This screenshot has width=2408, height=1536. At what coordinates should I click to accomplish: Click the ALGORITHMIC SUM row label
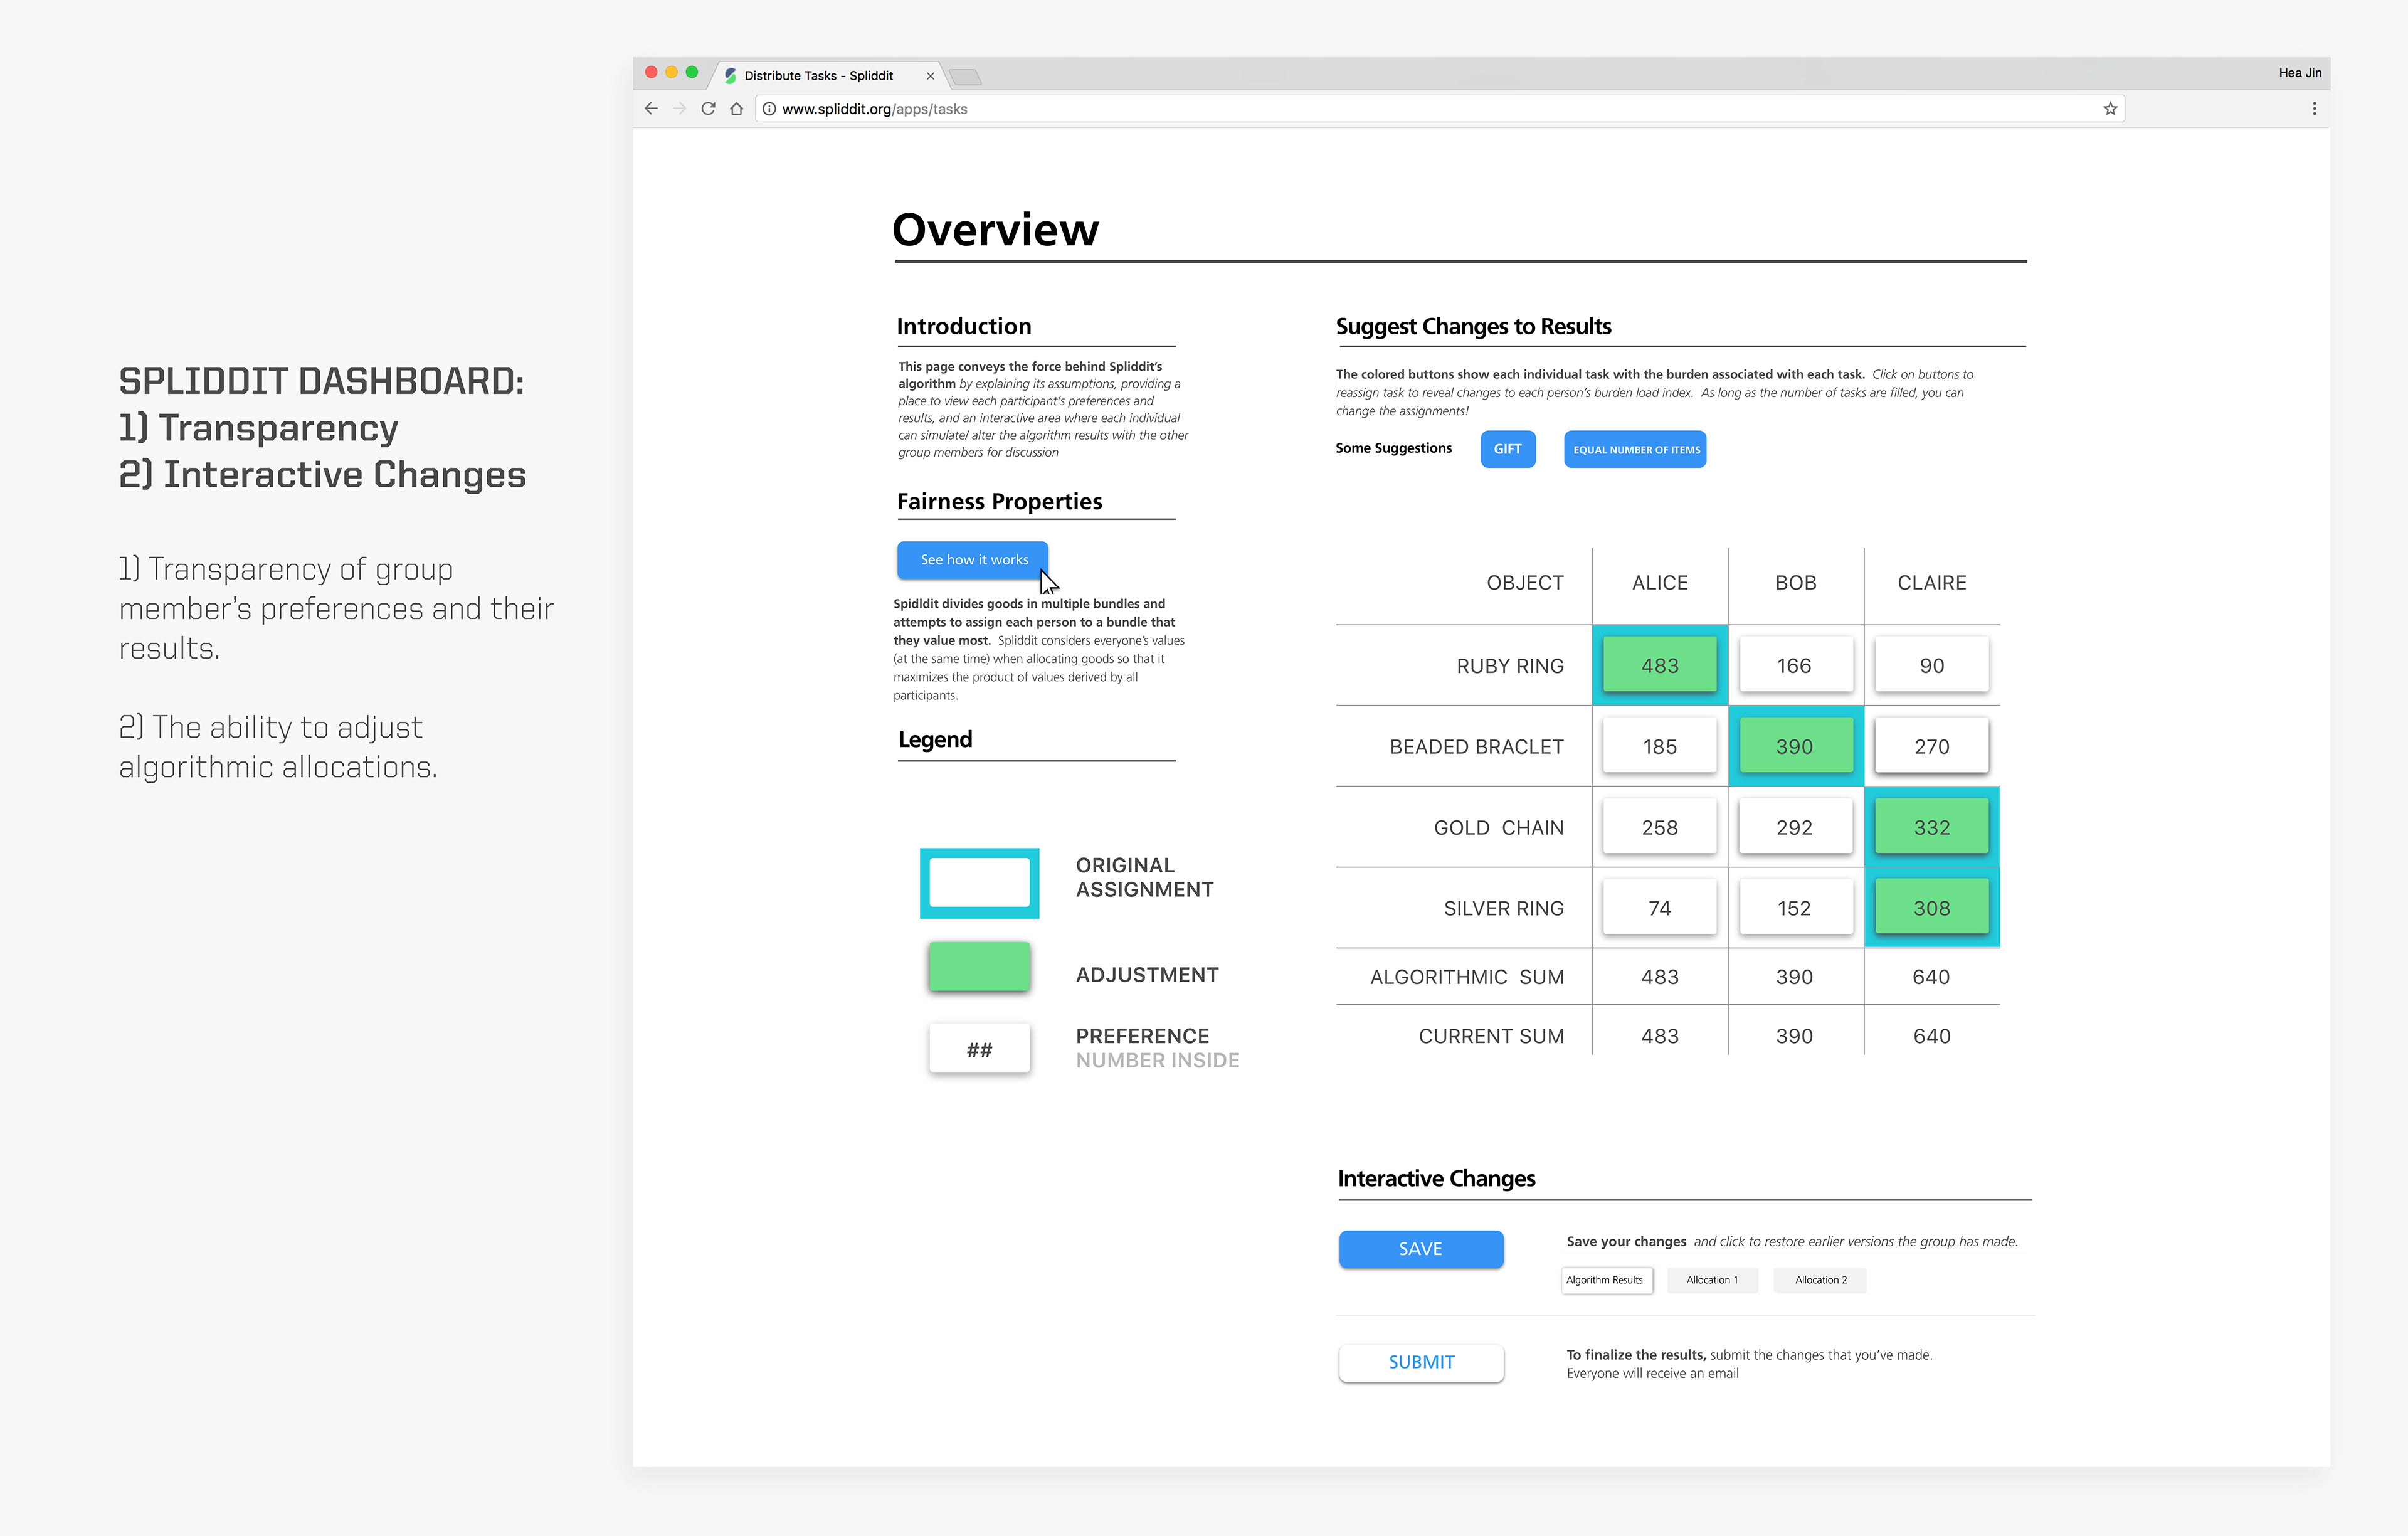[x=1467, y=977]
